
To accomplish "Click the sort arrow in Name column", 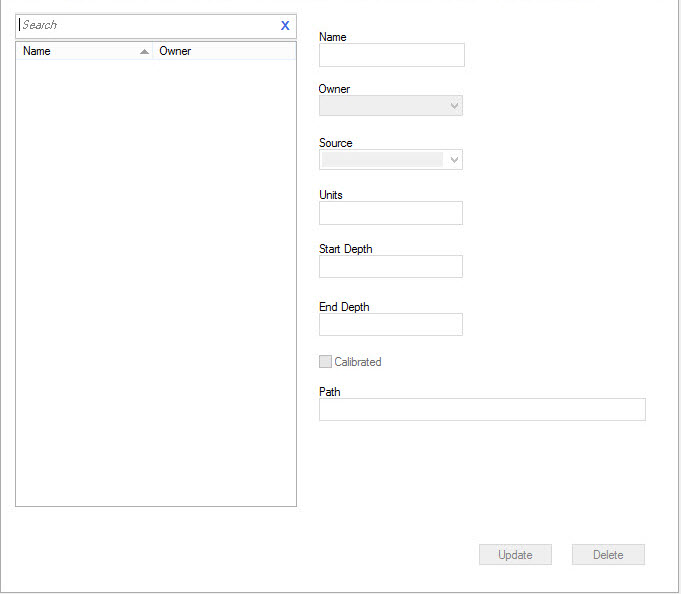I will point(144,51).
